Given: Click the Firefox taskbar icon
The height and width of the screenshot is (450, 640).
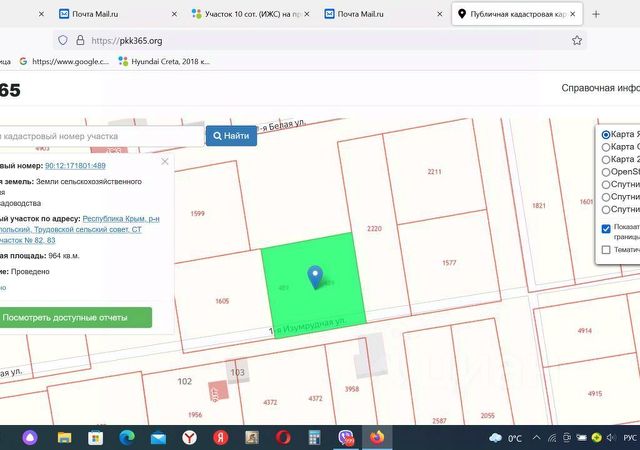Looking at the screenshot, I should pos(377,438).
